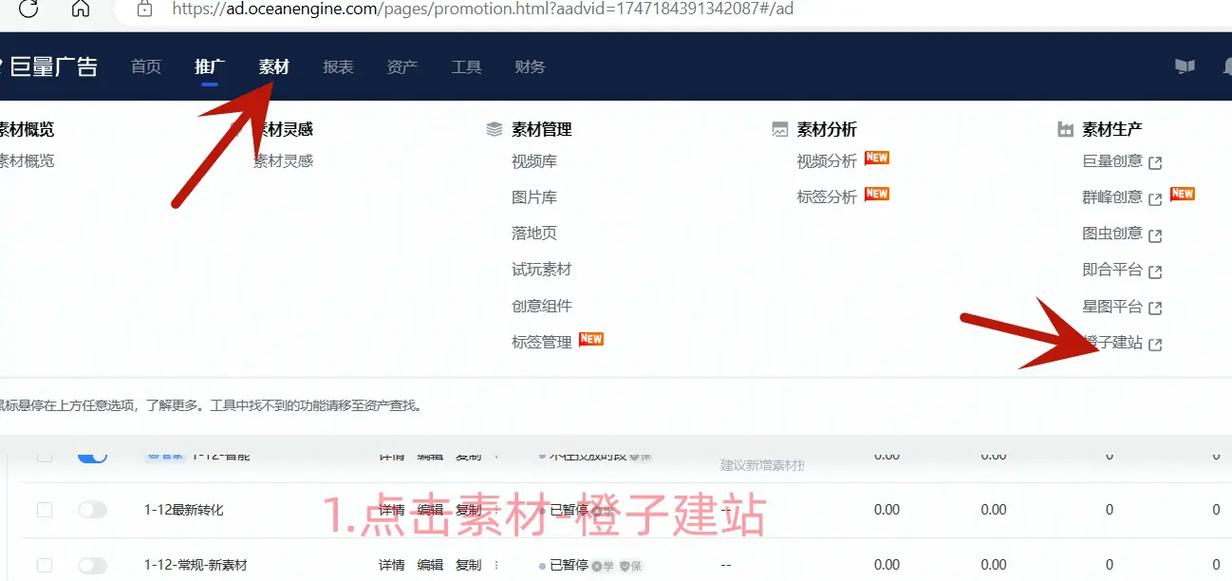This screenshot has height=581, width=1232.
Task: Open 图片库 under 素材管理
Action: tap(534, 197)
